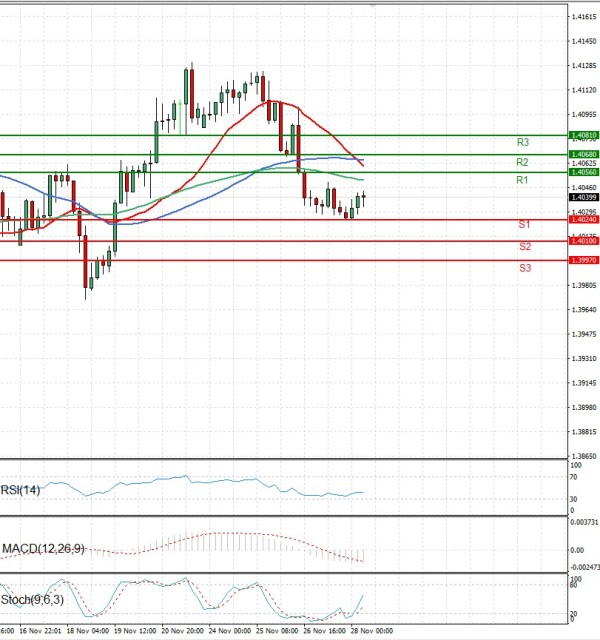The image size is (600, 640).
Task: Click the 1.41615 price scale label
Action: pos(583,17)
